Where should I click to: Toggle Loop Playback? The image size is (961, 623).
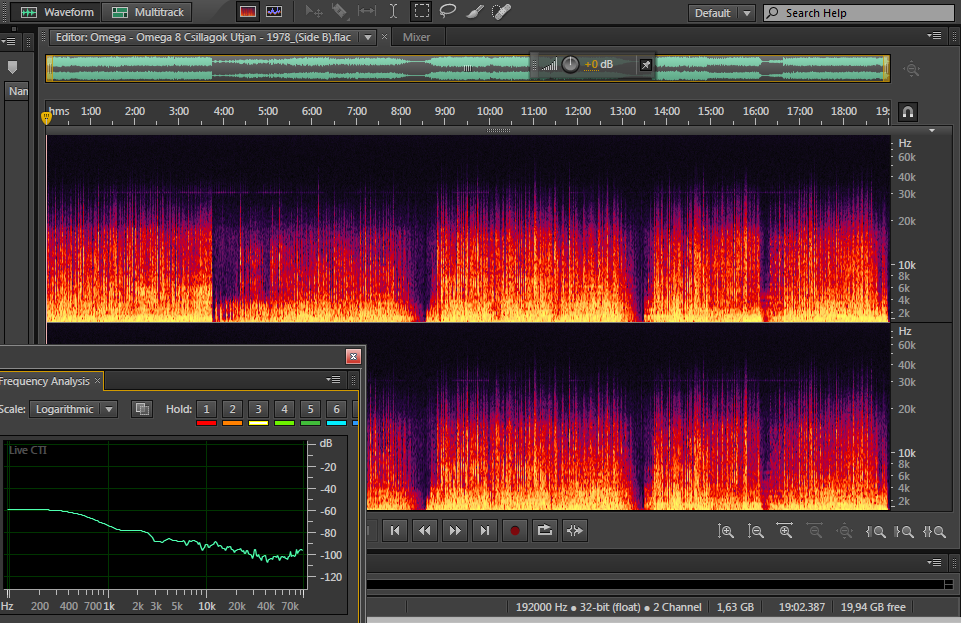(x=545, y=530)
